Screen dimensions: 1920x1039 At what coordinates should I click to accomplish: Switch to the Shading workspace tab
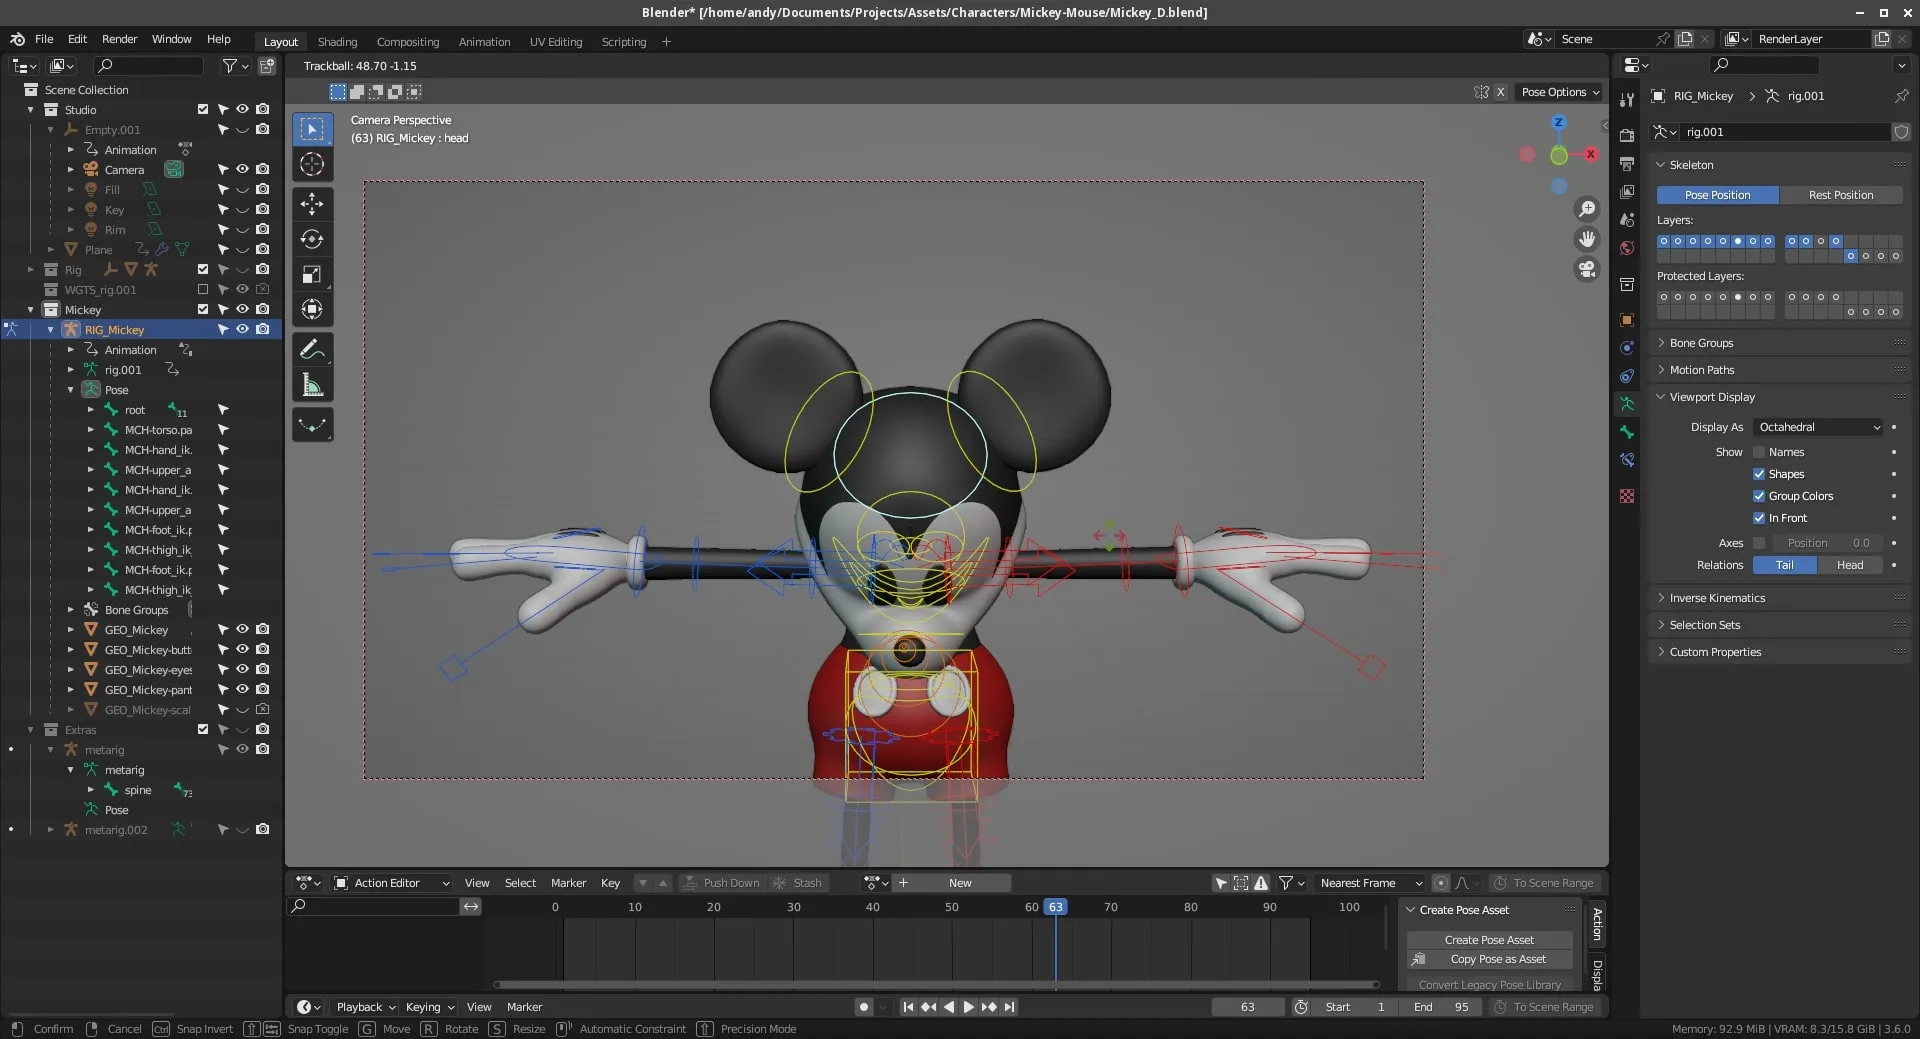pos(337,42)
